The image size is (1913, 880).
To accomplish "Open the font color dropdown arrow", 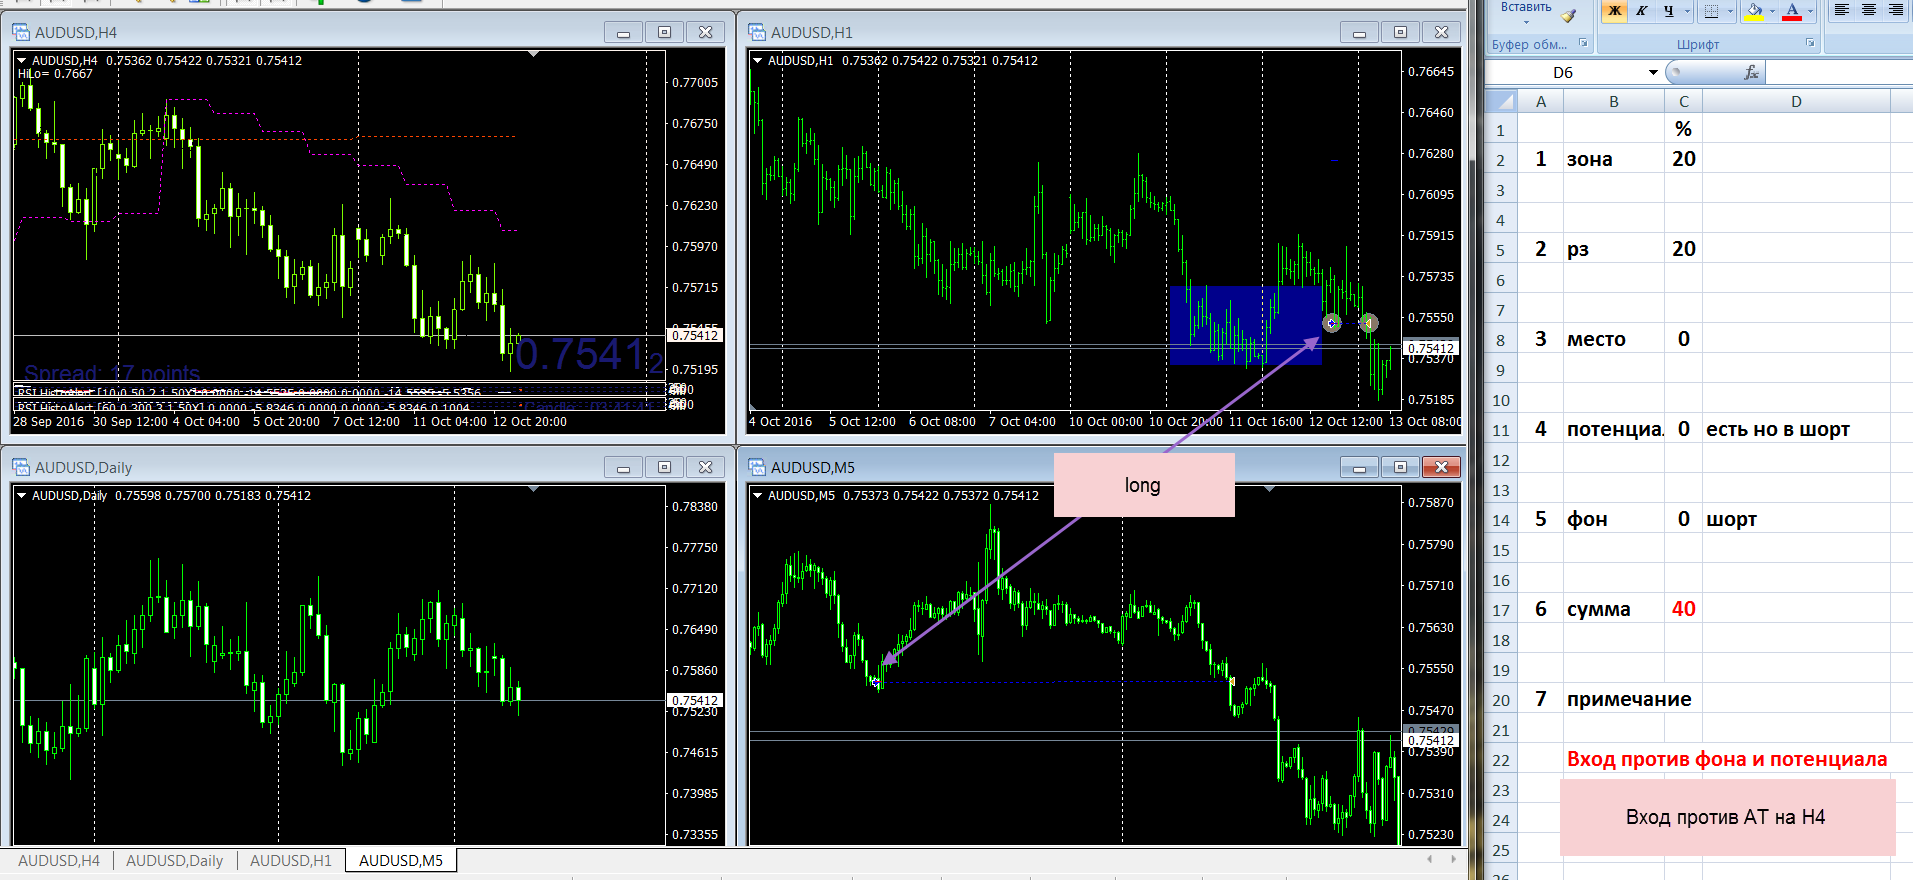I will [1810, 11].
